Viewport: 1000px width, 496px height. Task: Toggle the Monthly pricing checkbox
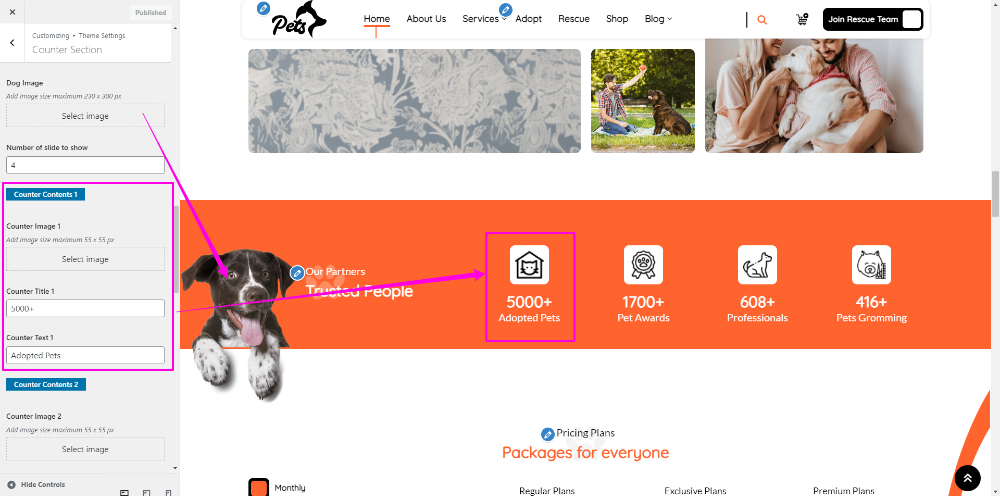(x=258, y=488)
